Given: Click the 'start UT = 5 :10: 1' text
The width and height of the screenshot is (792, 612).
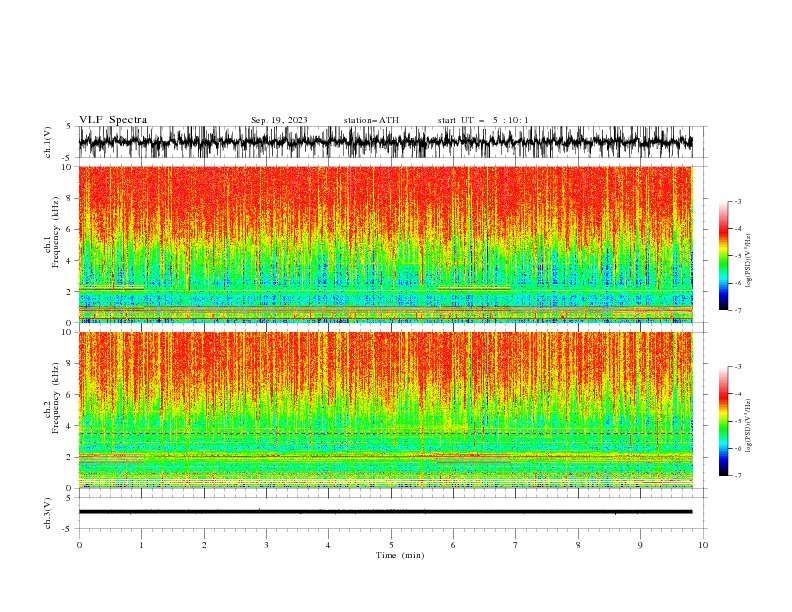Looking at the screenshot, I should tap(483, 120).
